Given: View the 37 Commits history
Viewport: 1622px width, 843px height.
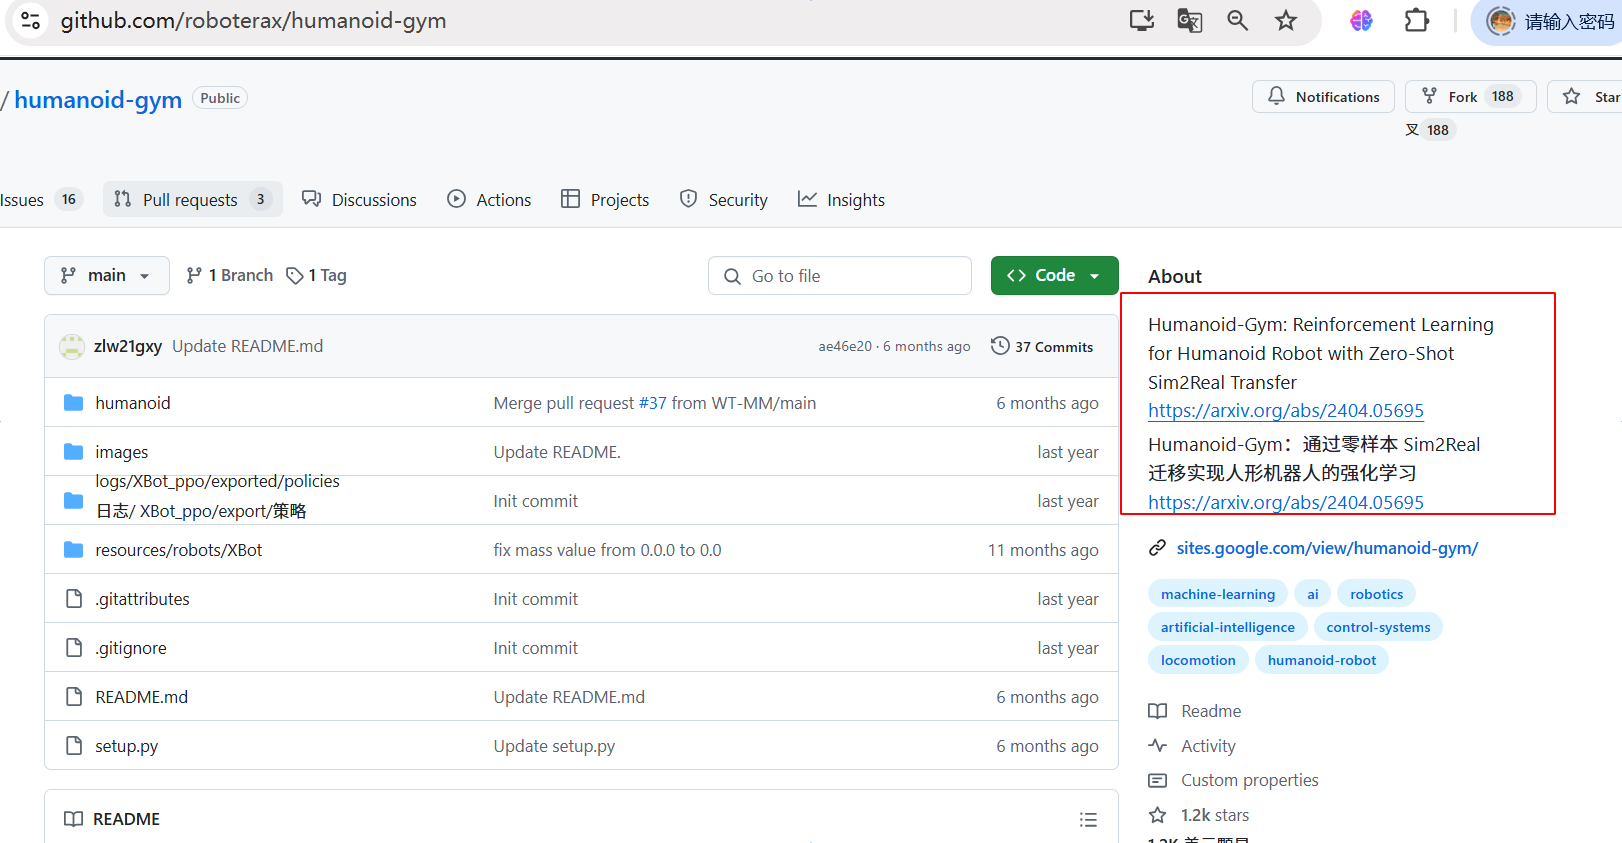Looking at the screenshot, I should coord(1042,346).
